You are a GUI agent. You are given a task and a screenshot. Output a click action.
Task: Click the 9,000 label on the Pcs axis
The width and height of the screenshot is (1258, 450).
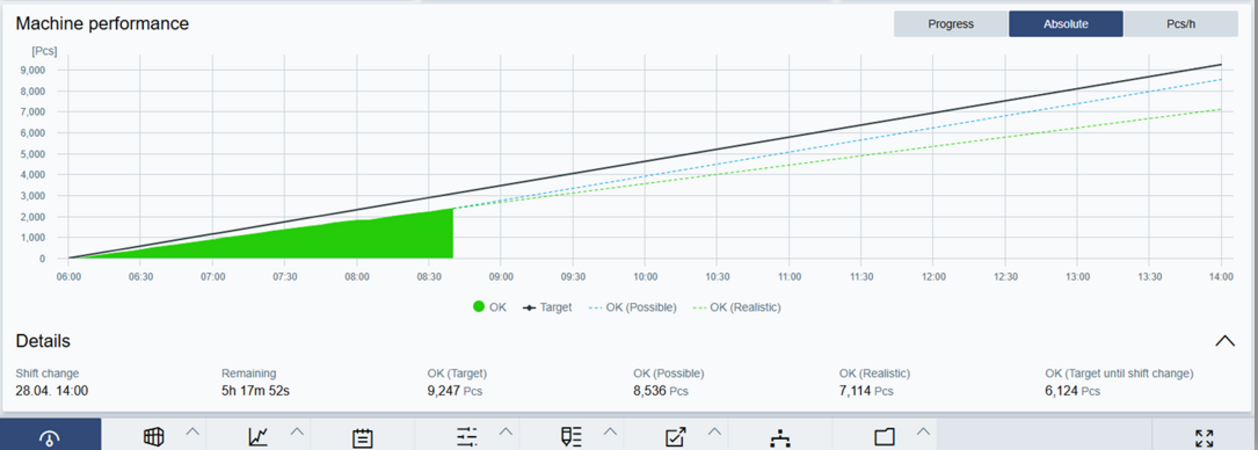pos(33,70)
